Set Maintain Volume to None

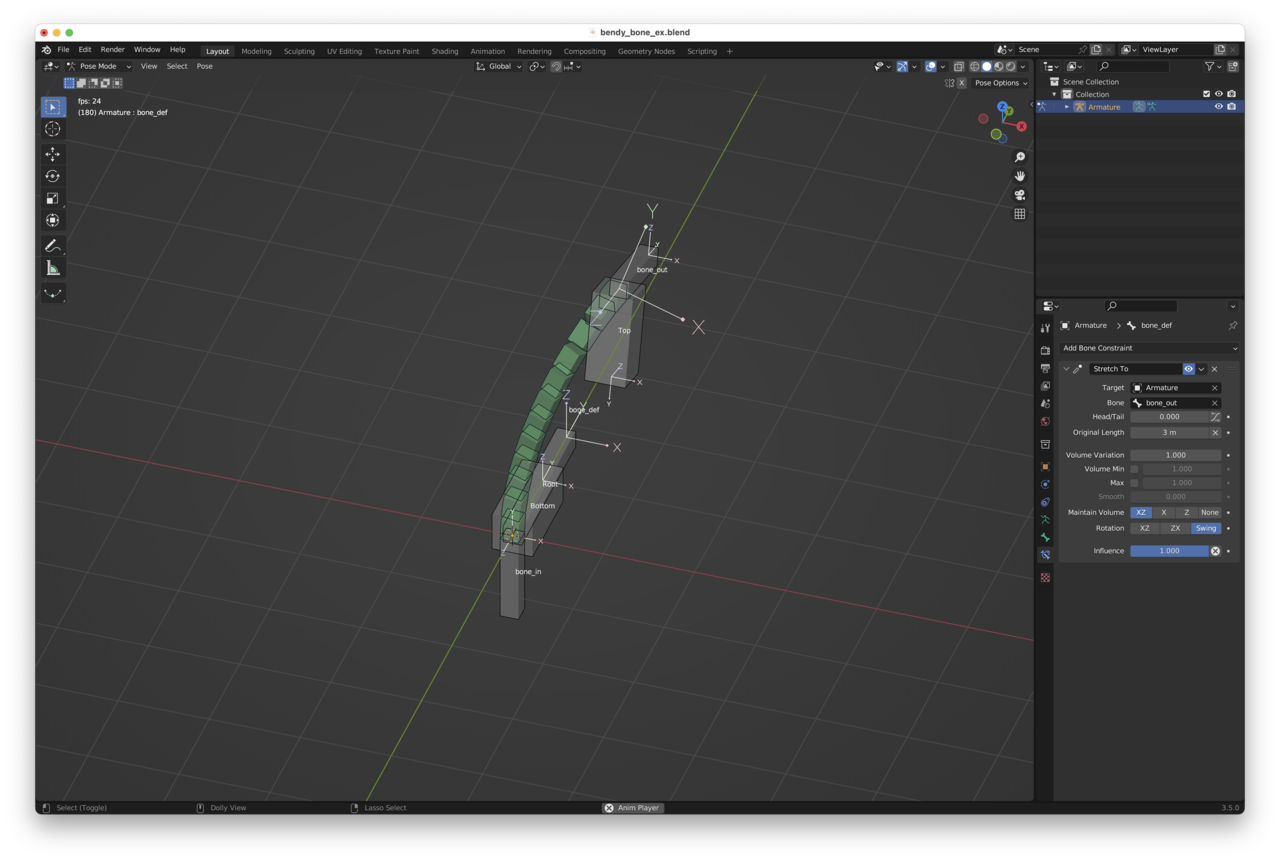1209,513
